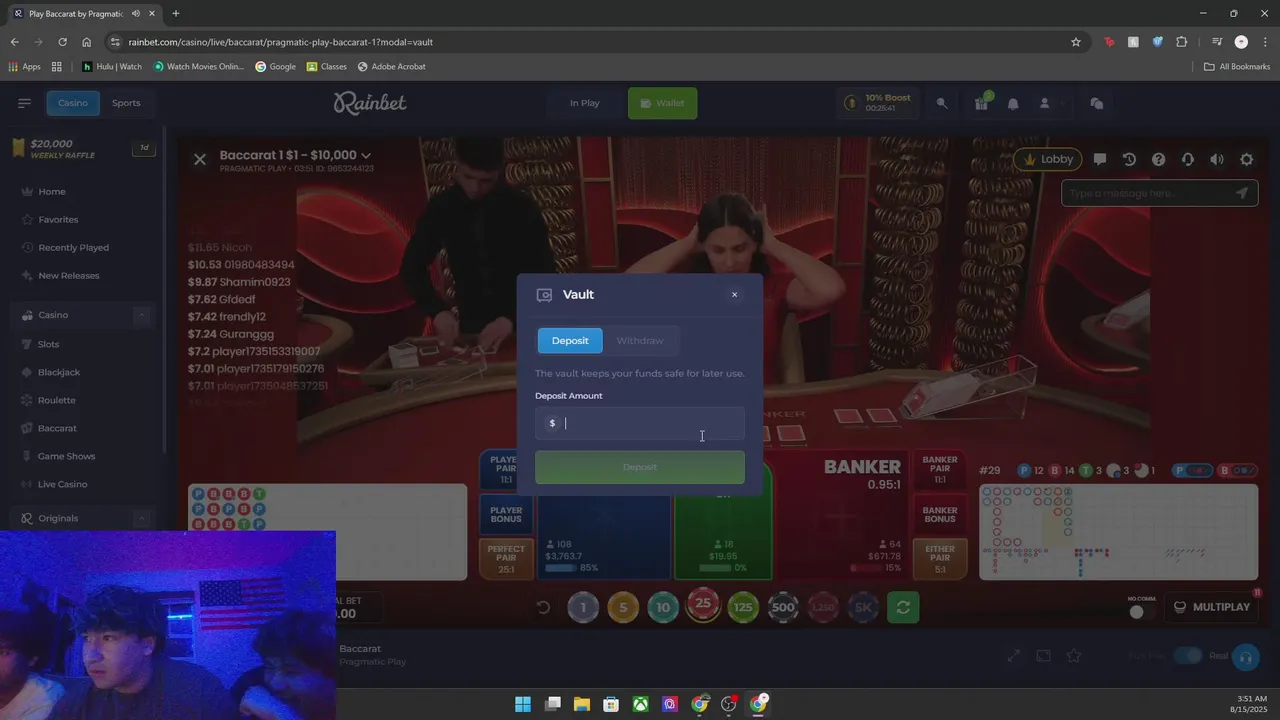This screenshot has width=1280, height=720.
Task: Select the Deposit tab in Vault
Action: tap(570, 341)
